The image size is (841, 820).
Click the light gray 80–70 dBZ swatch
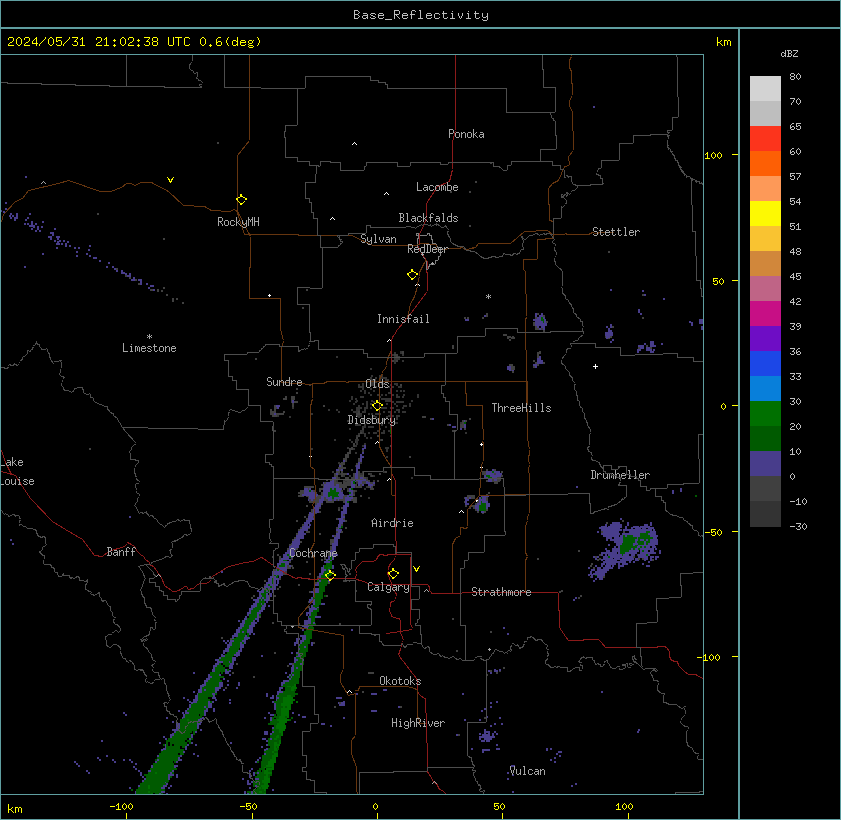(x=765, y=89)
